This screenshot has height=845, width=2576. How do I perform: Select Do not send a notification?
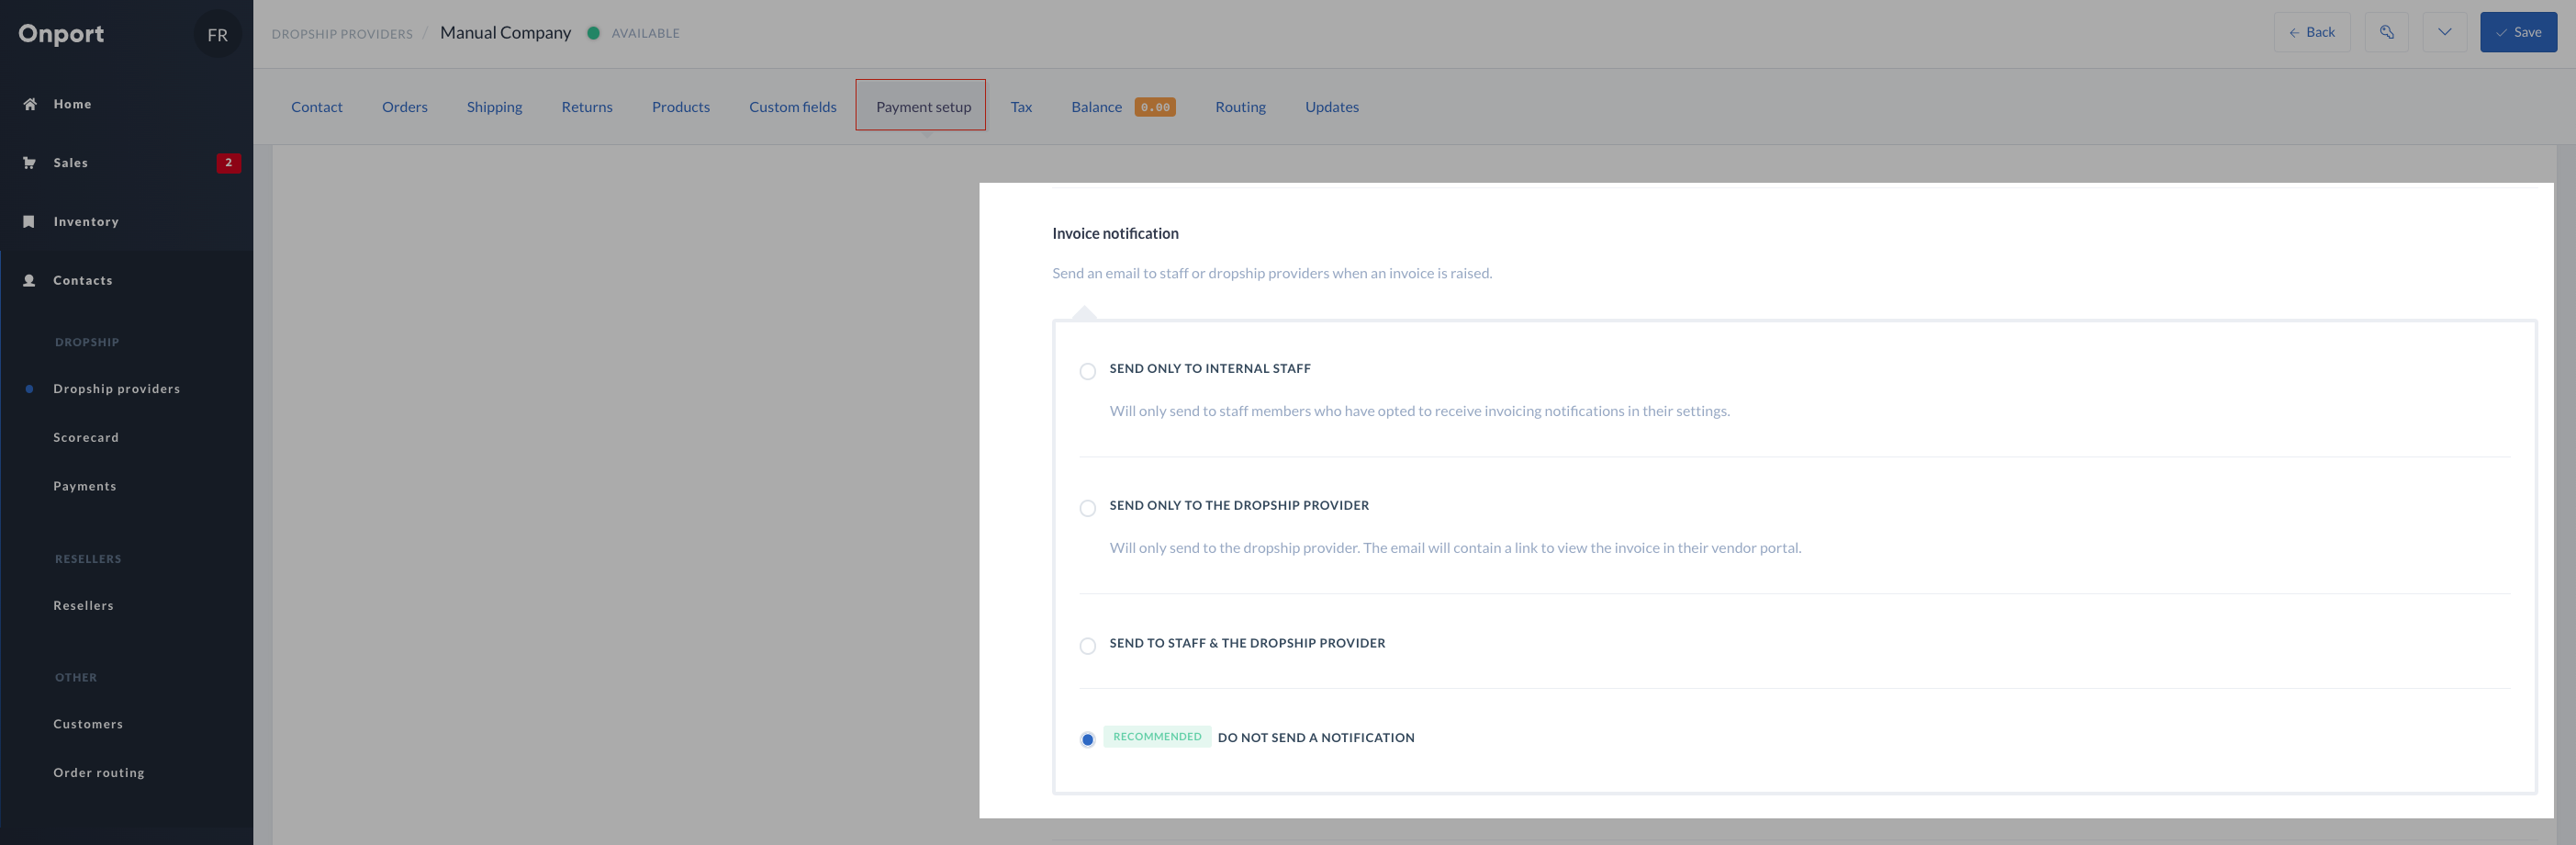click(x=1088, y=740)
